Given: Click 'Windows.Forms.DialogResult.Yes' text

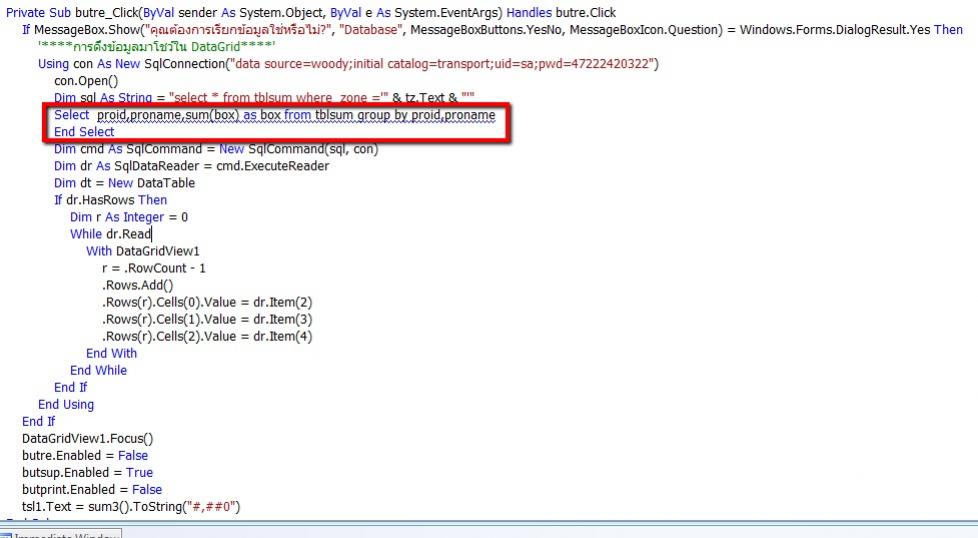Looking at the screenshot, I should (x=835, y=29).
